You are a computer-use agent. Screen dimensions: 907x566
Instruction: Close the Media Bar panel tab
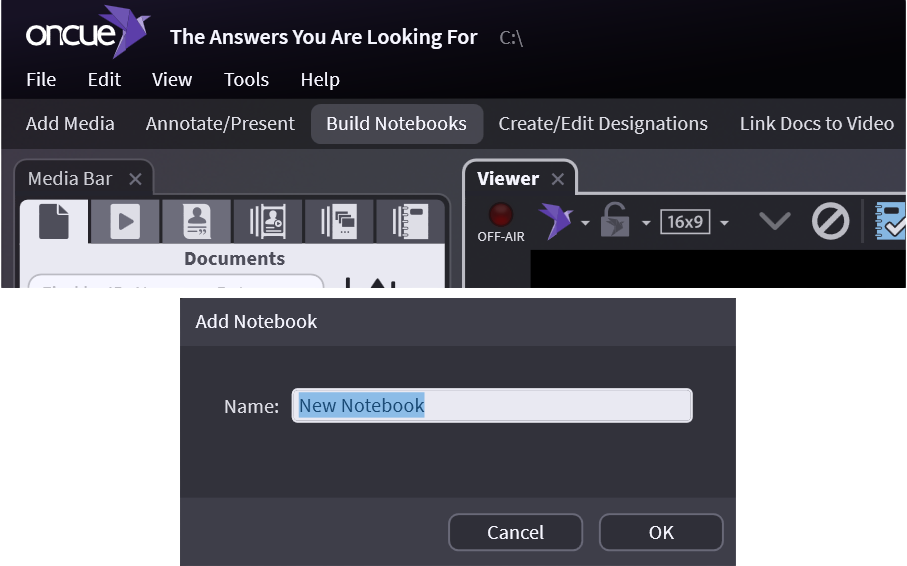[135, 179]
